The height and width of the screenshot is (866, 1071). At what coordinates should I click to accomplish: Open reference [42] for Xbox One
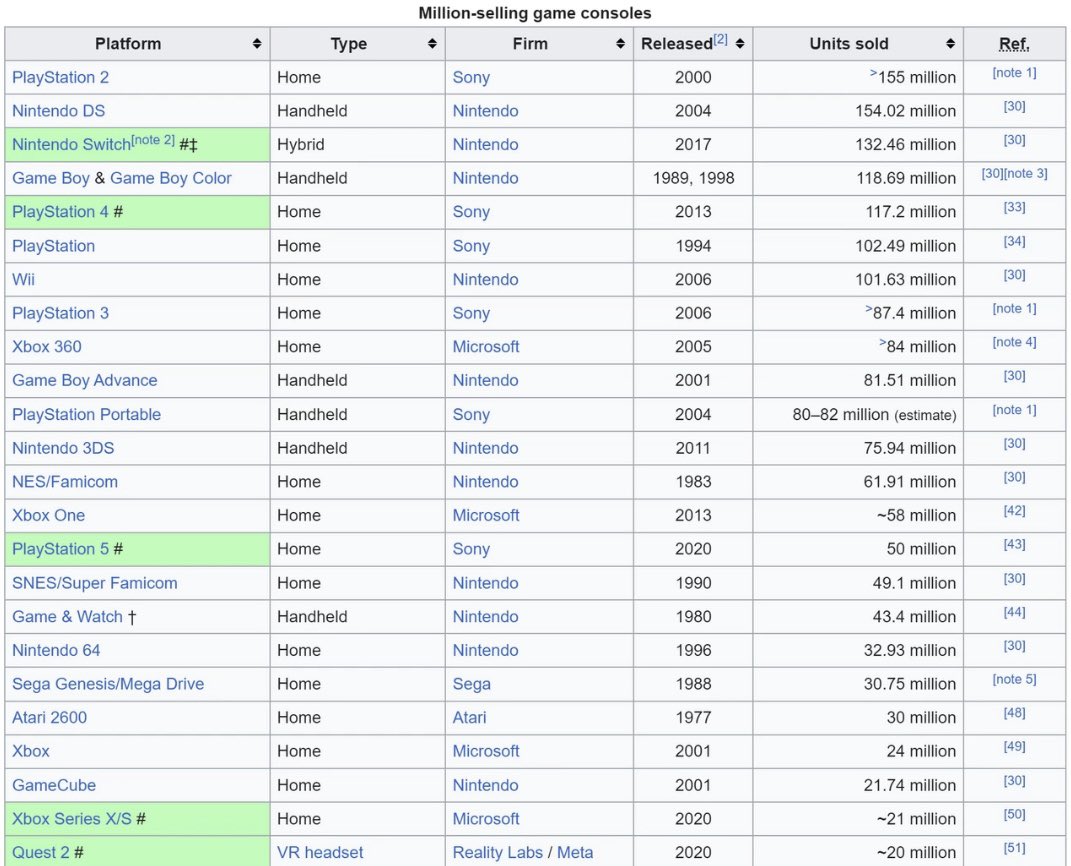point(1014,511)
